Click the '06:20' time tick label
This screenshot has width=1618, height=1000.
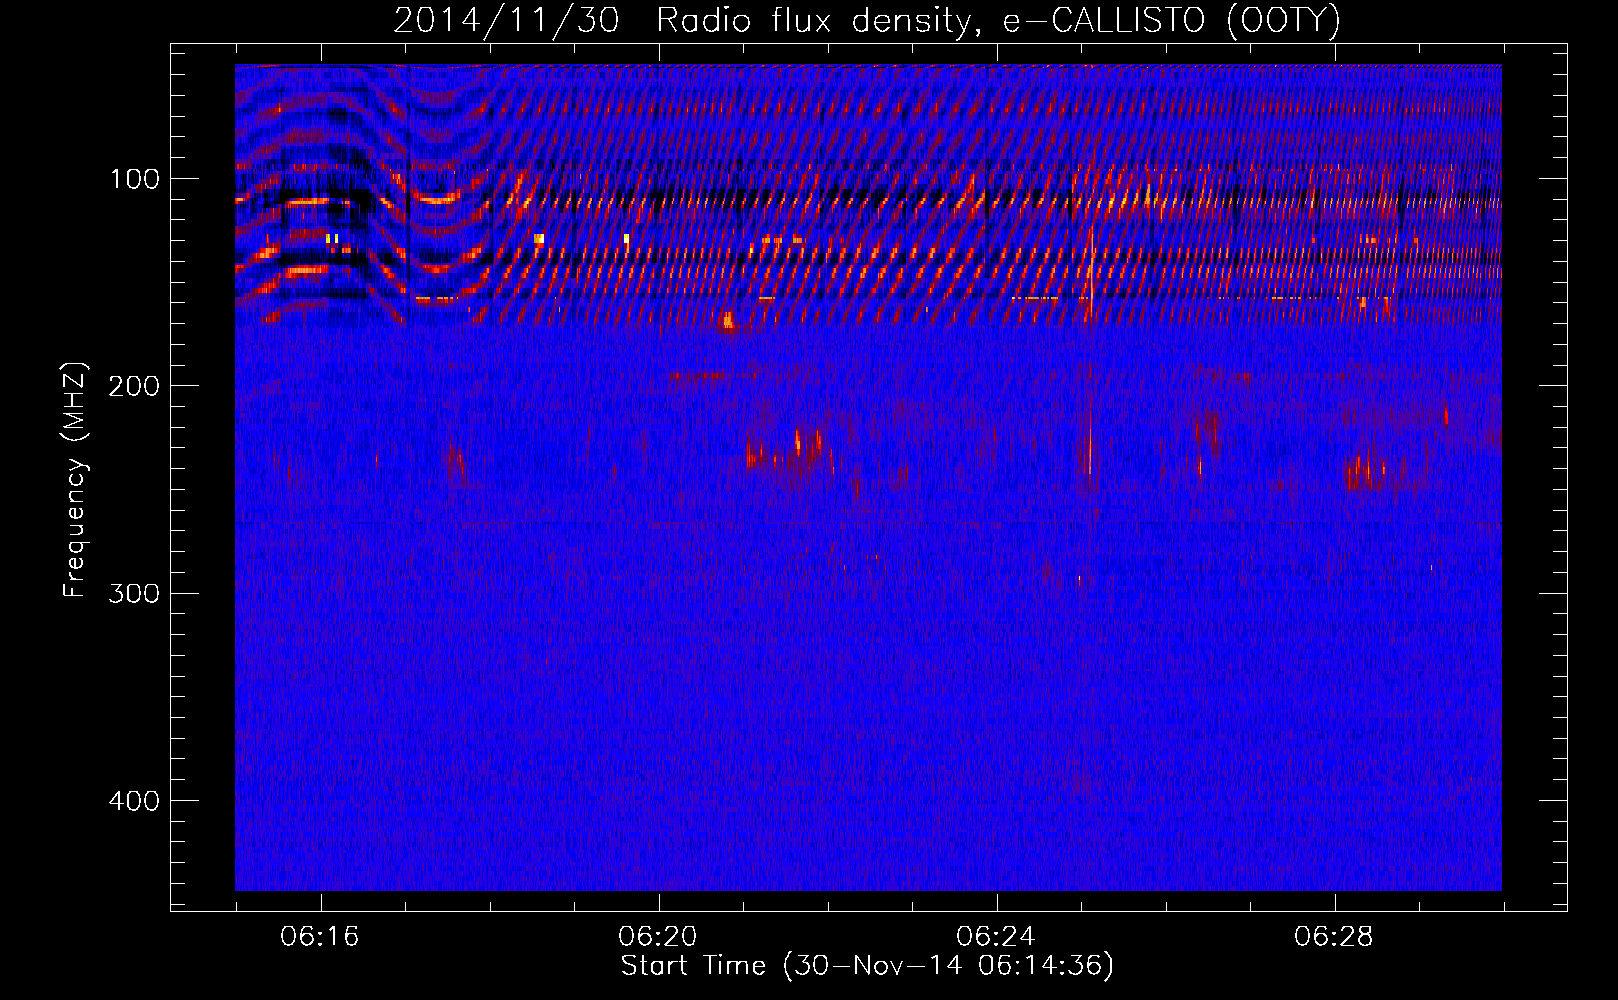coord(658,937)
